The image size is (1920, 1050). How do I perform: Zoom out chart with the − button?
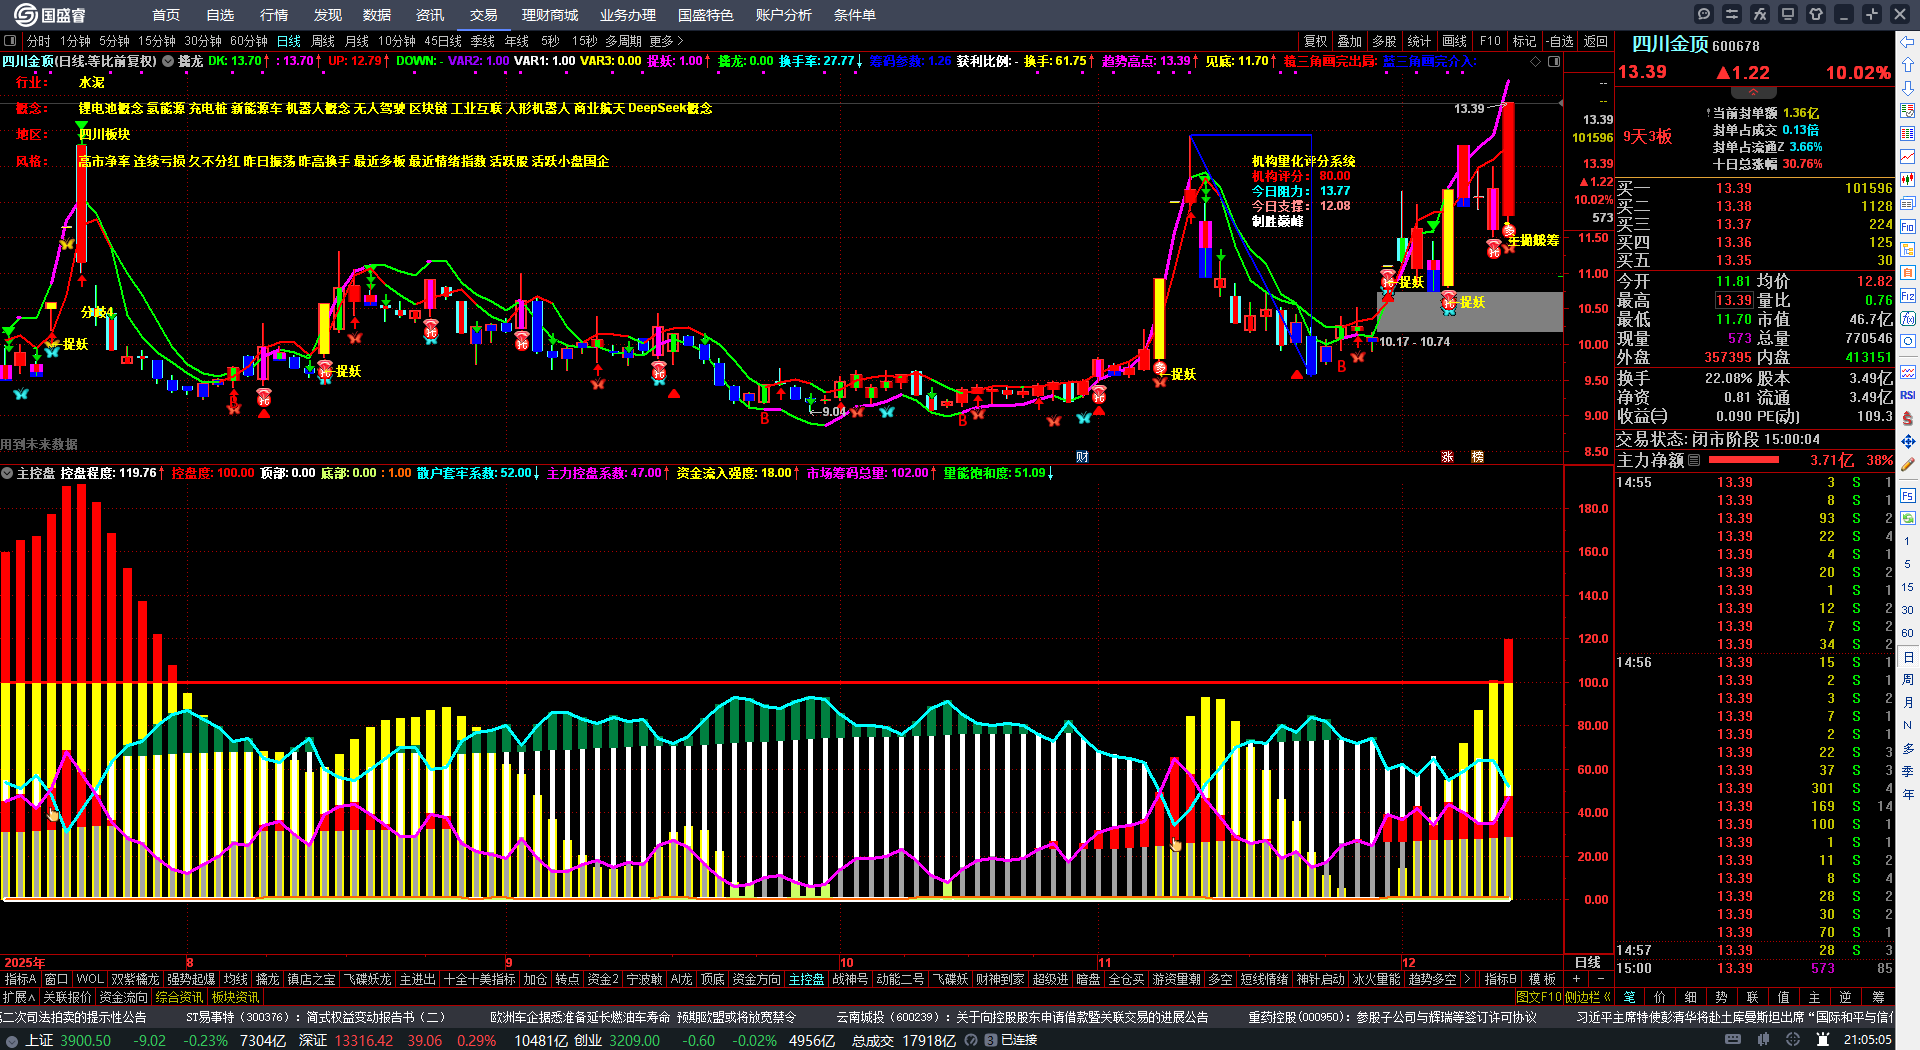pyautogui.click(x=1600, y=980)
